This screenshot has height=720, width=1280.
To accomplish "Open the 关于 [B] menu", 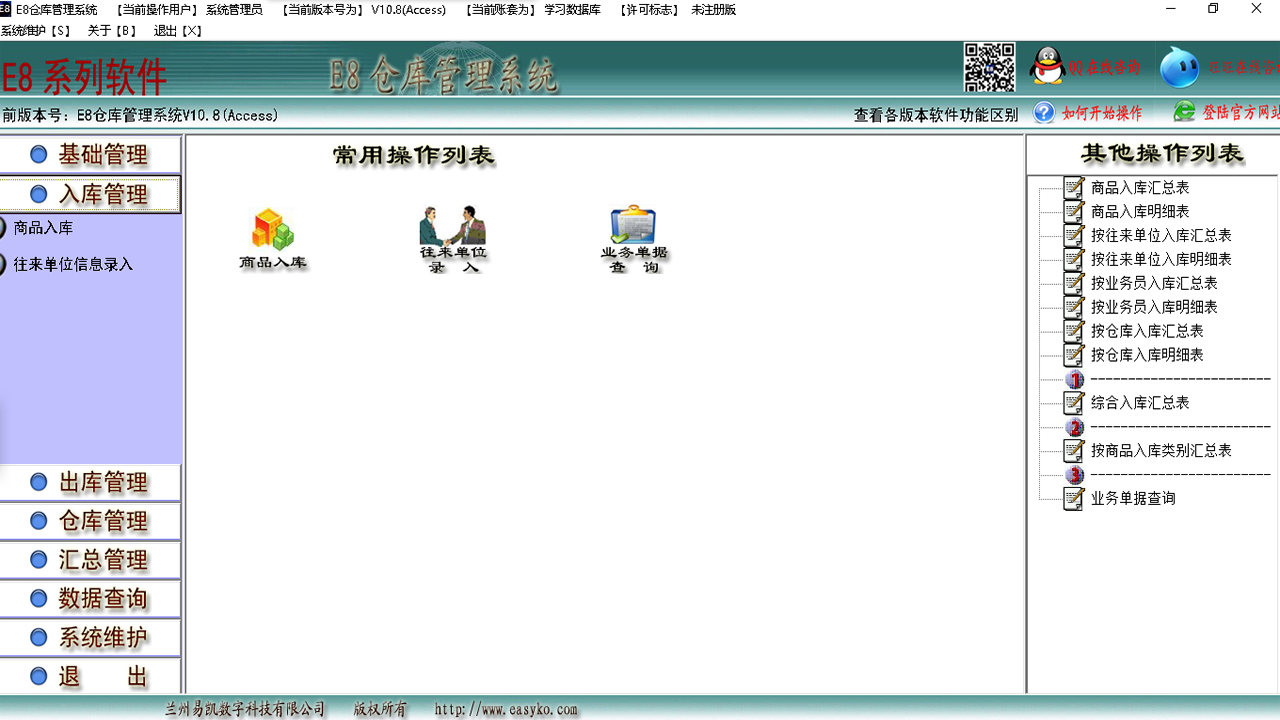I will click(112, 31).
